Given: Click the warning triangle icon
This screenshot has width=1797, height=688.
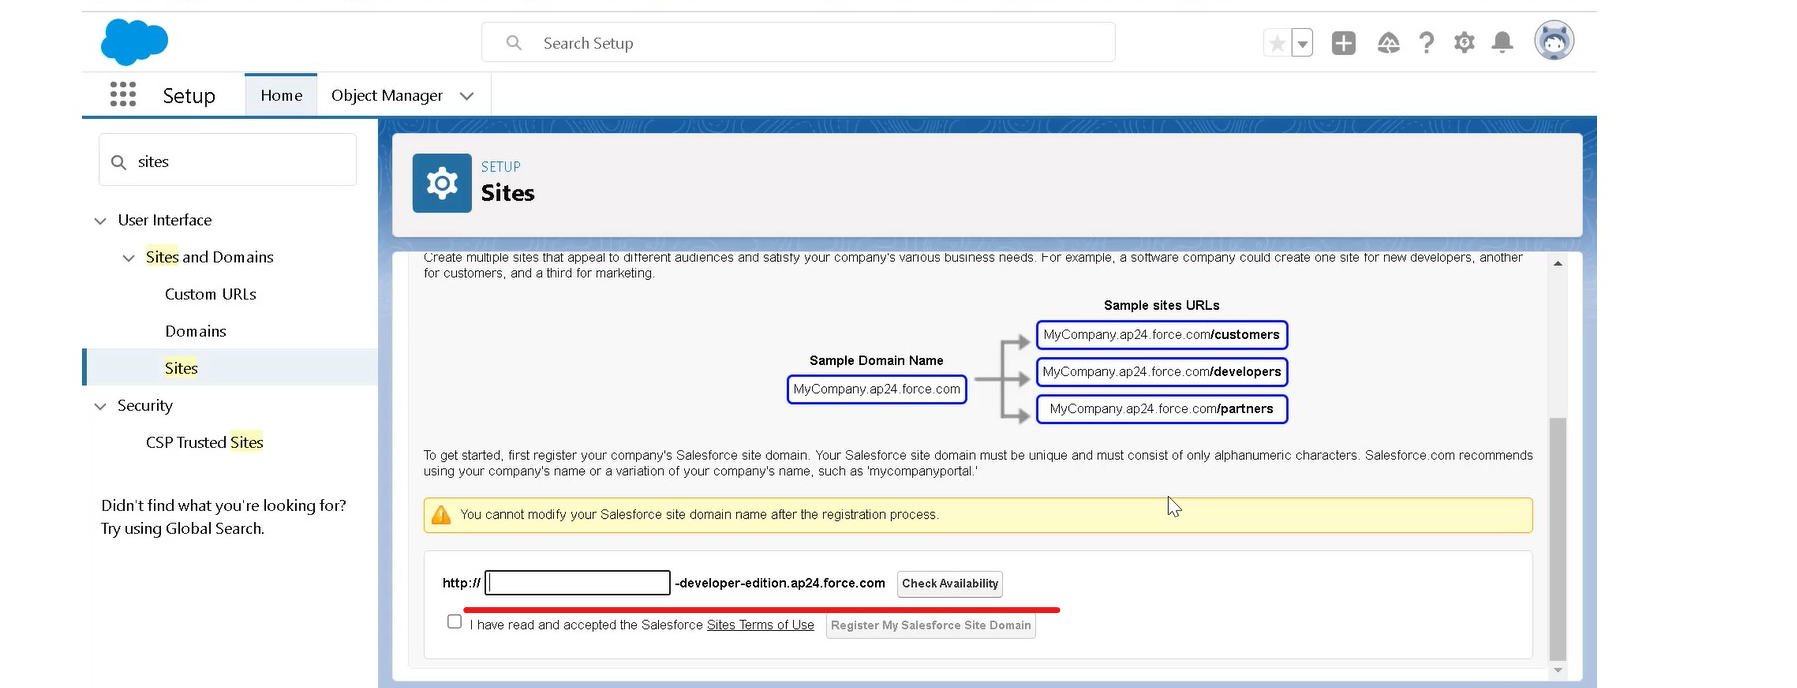Looking at the screenshot, I should (441, 515).
